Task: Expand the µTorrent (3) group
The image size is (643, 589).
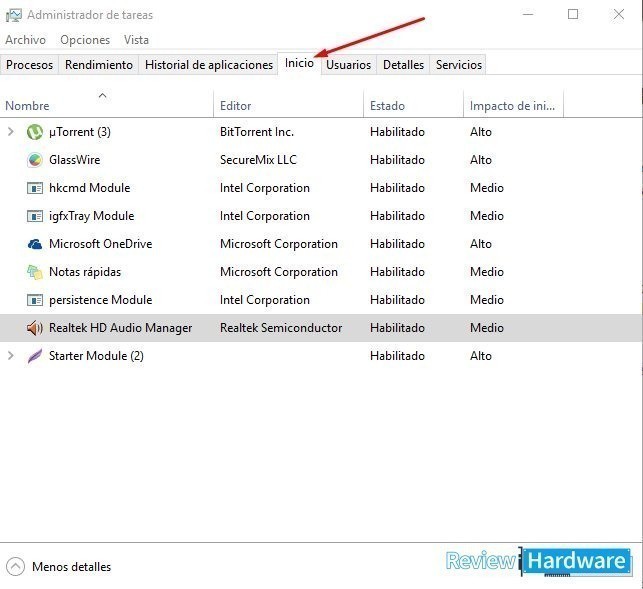Action: pyautogui.click(x=11, y=132)
